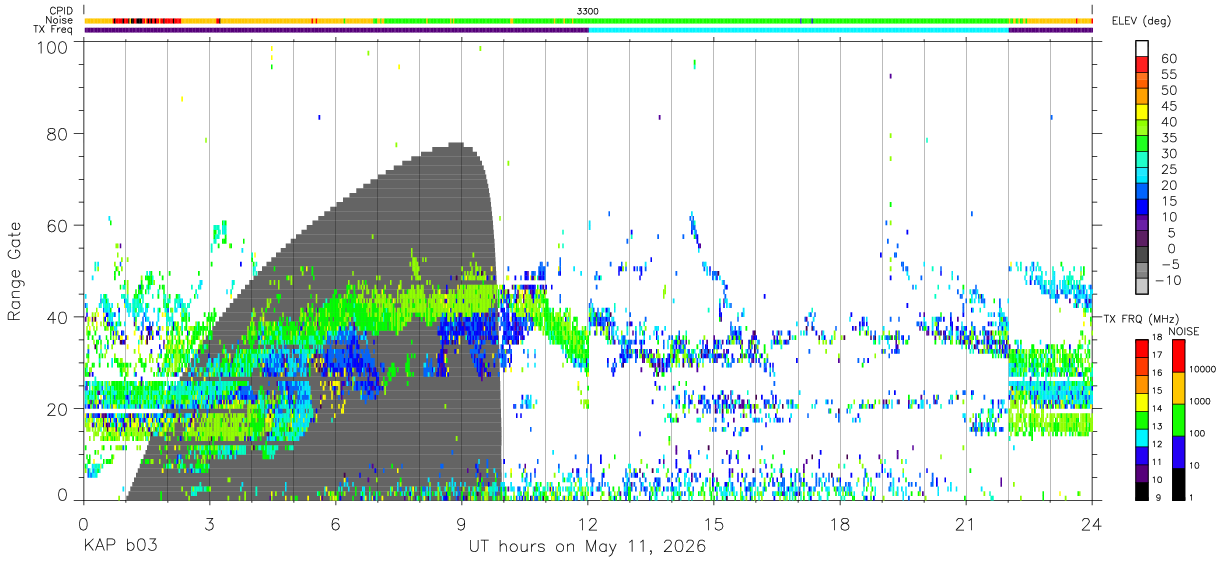Click the 24 tick on UT hours axis
1228x567 pixels.
pyautogui.click(x=1092, y=524)
